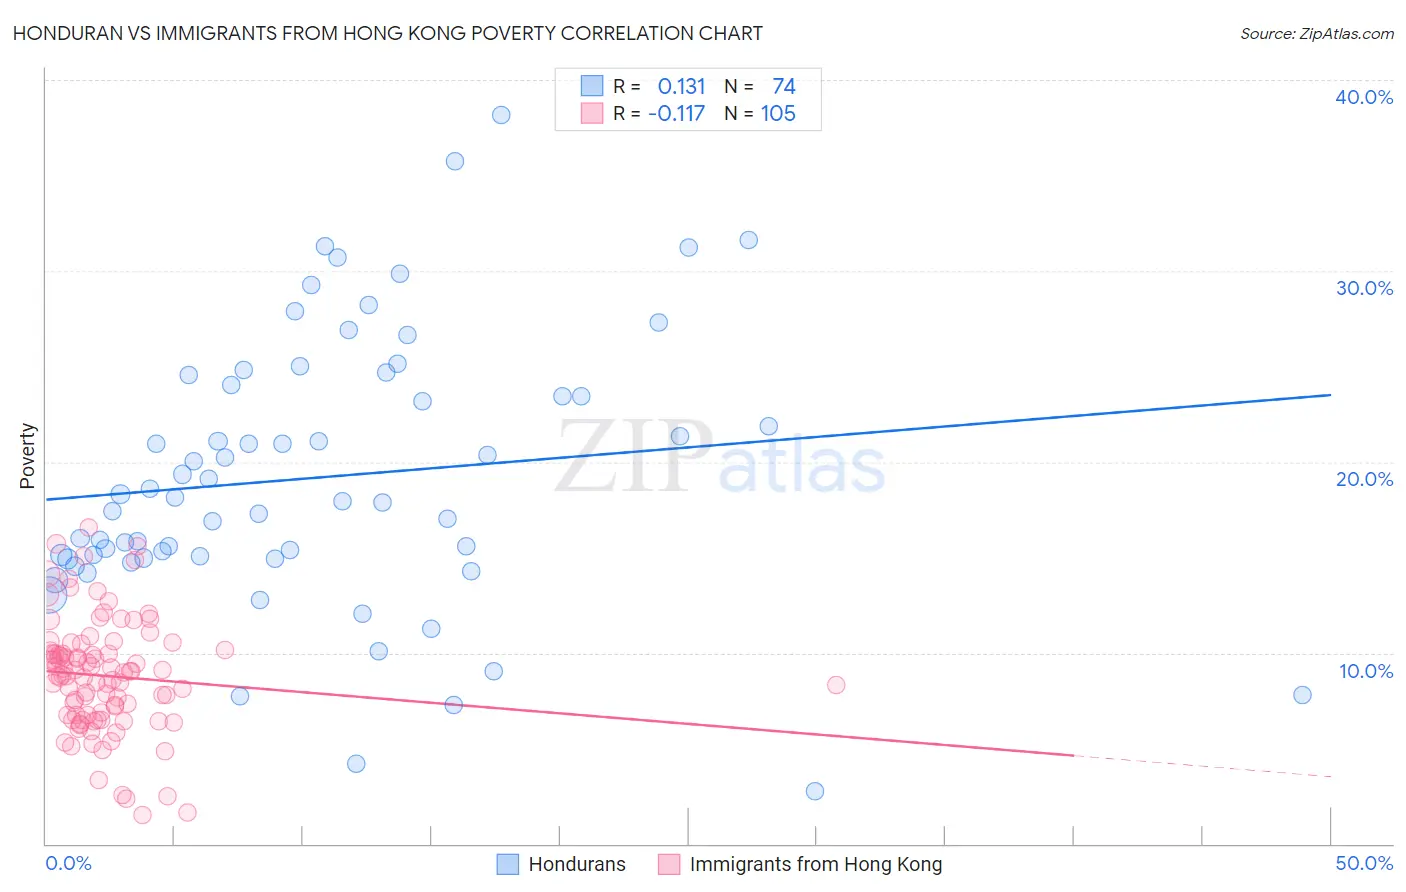The height and width of the screenshot is (892, 1406).
Task: Select the Hondurans legend label
Action: pos(577,864)
